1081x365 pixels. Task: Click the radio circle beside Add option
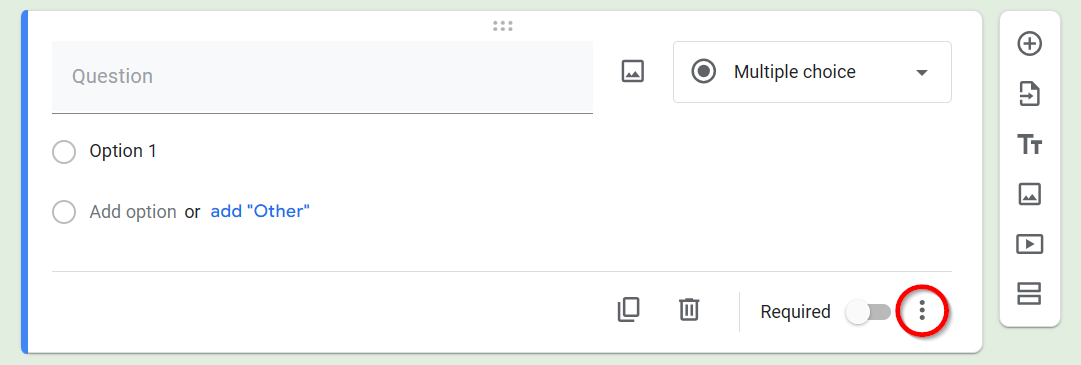(x=64, y=212)
